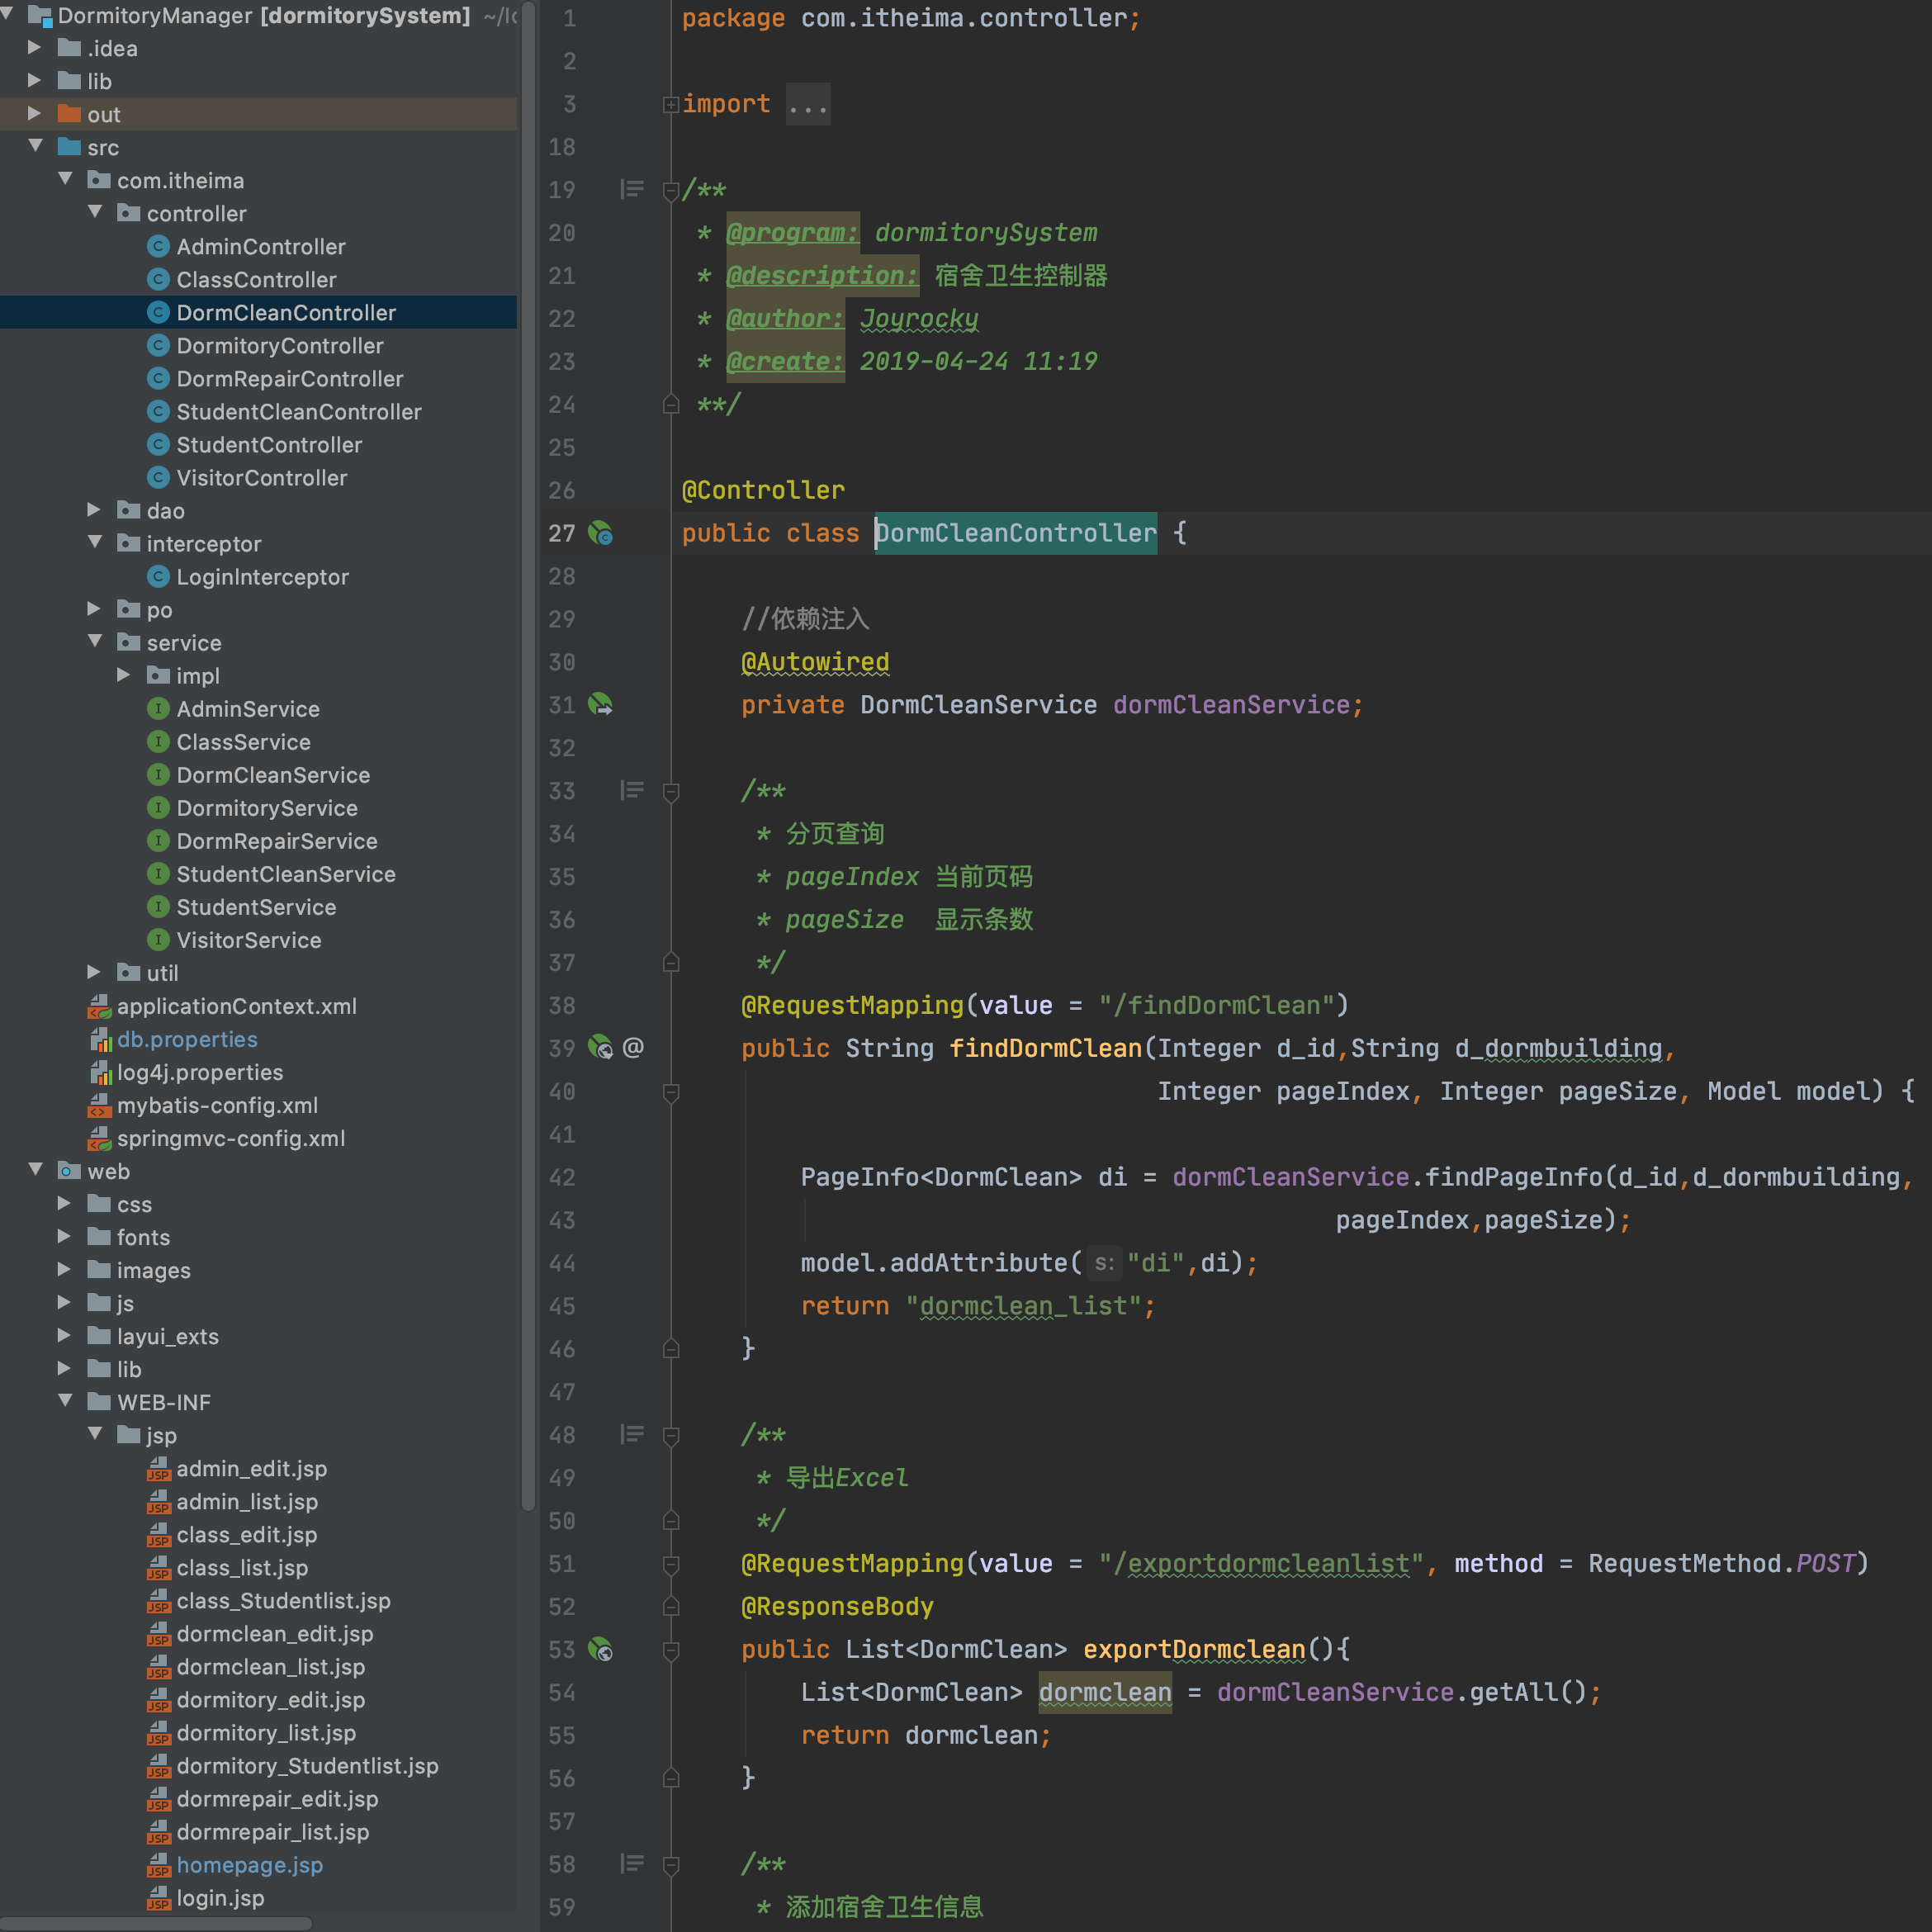Expand the folded import block on line 3
Viewport: 1932px width, 1932px height.
coord(671,104)
